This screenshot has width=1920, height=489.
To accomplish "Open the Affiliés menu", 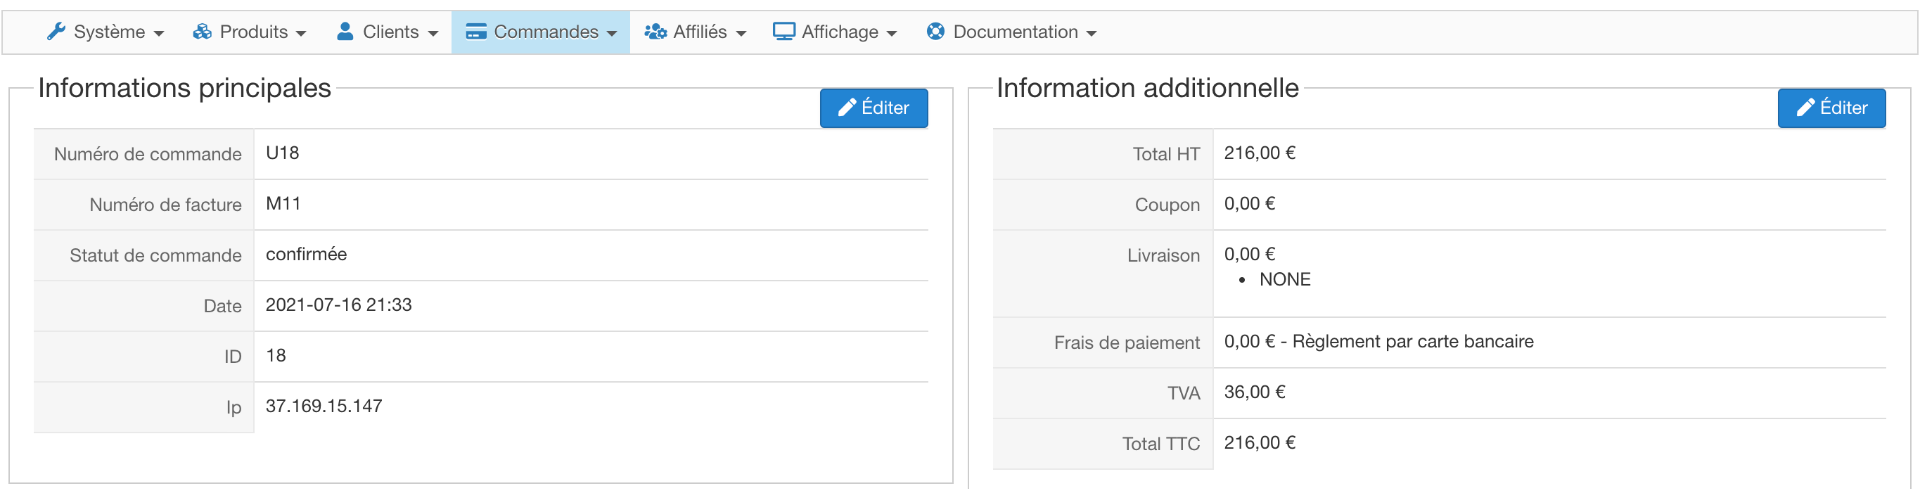I will (x=700, y=32).
